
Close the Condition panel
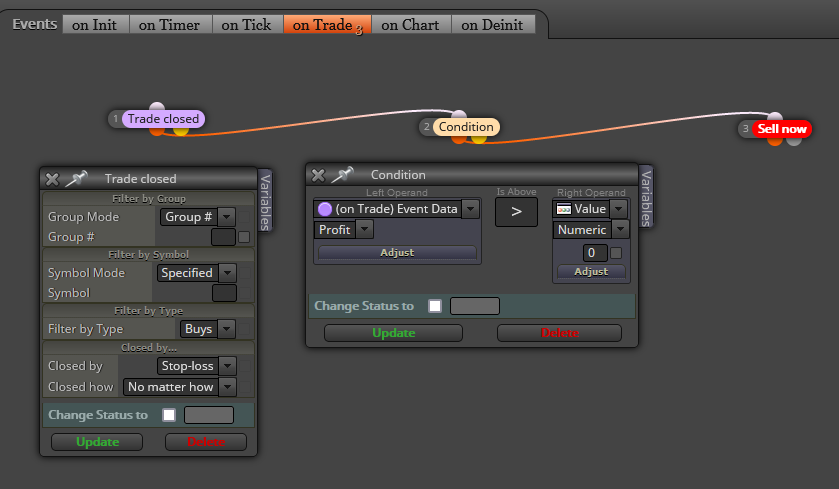[x=318, y=175]
